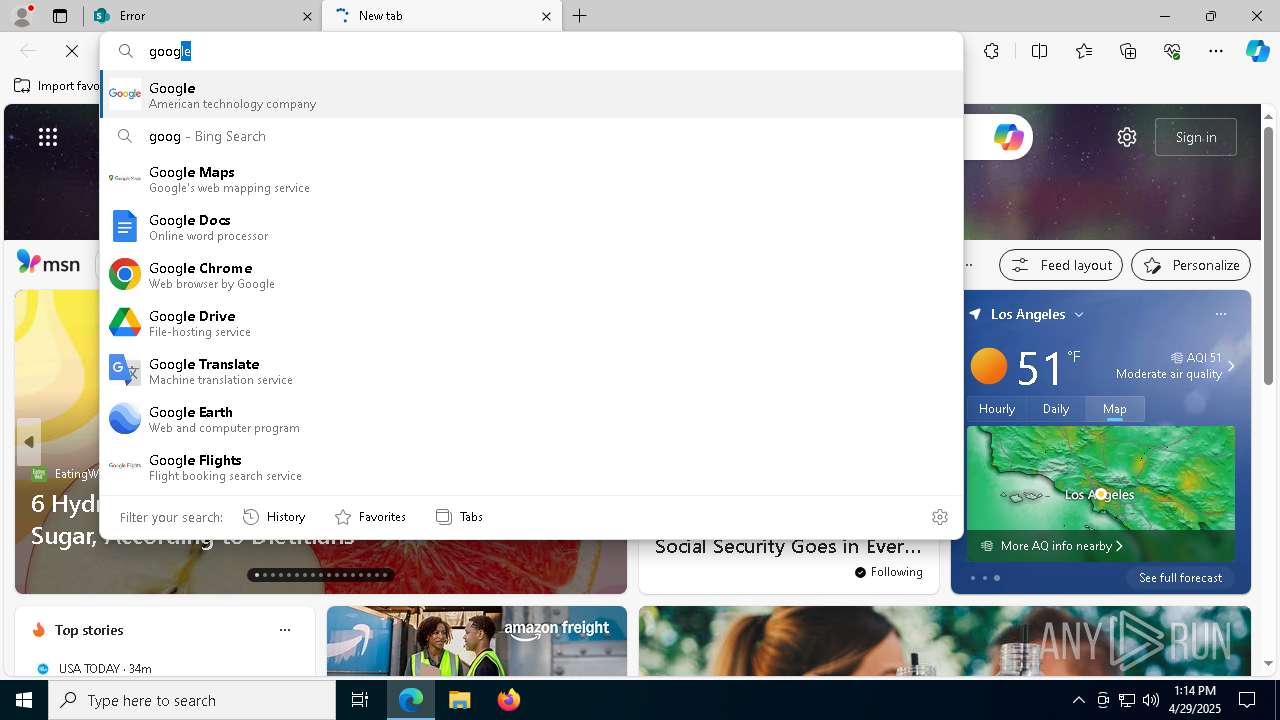Open File Explorer from taskbar
The image size is (1280, 720).
click(459, 700)
